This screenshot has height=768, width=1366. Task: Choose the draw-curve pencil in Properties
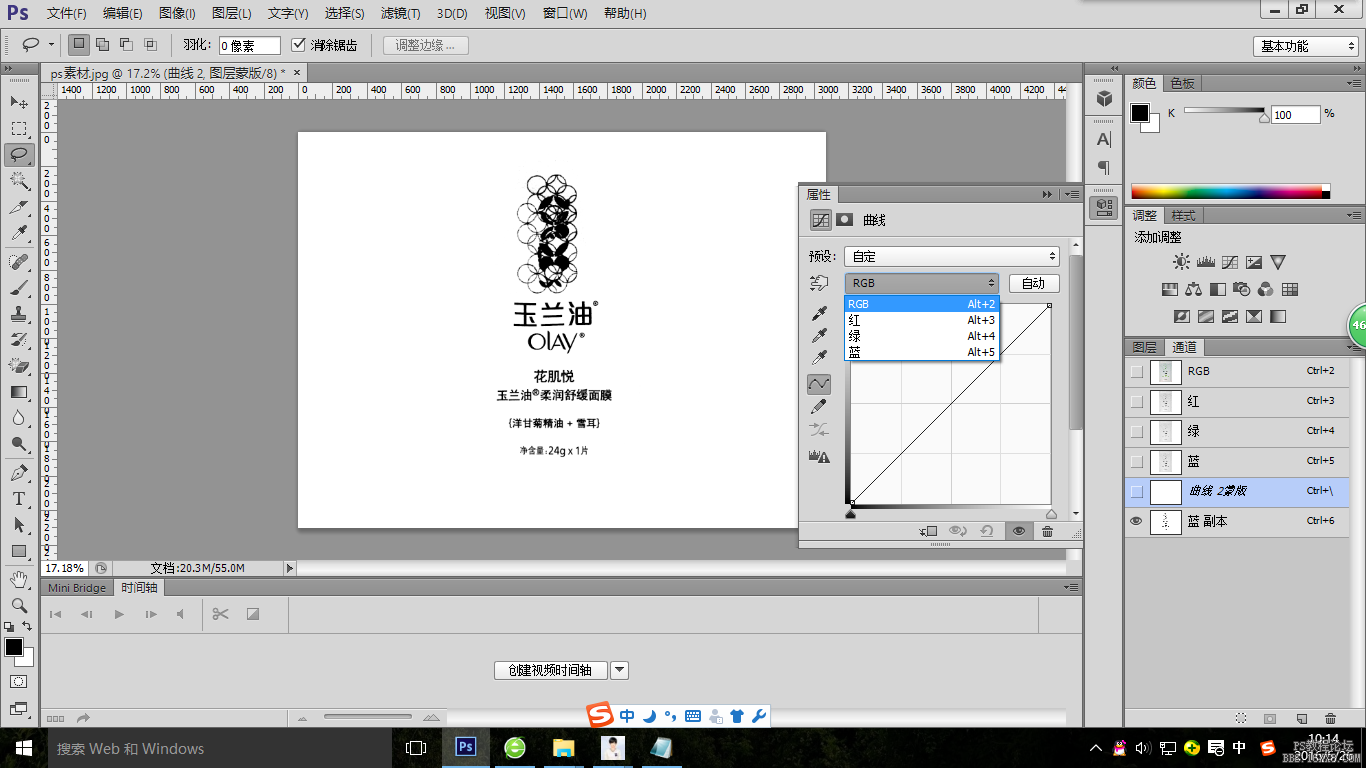tap(819, 407)
